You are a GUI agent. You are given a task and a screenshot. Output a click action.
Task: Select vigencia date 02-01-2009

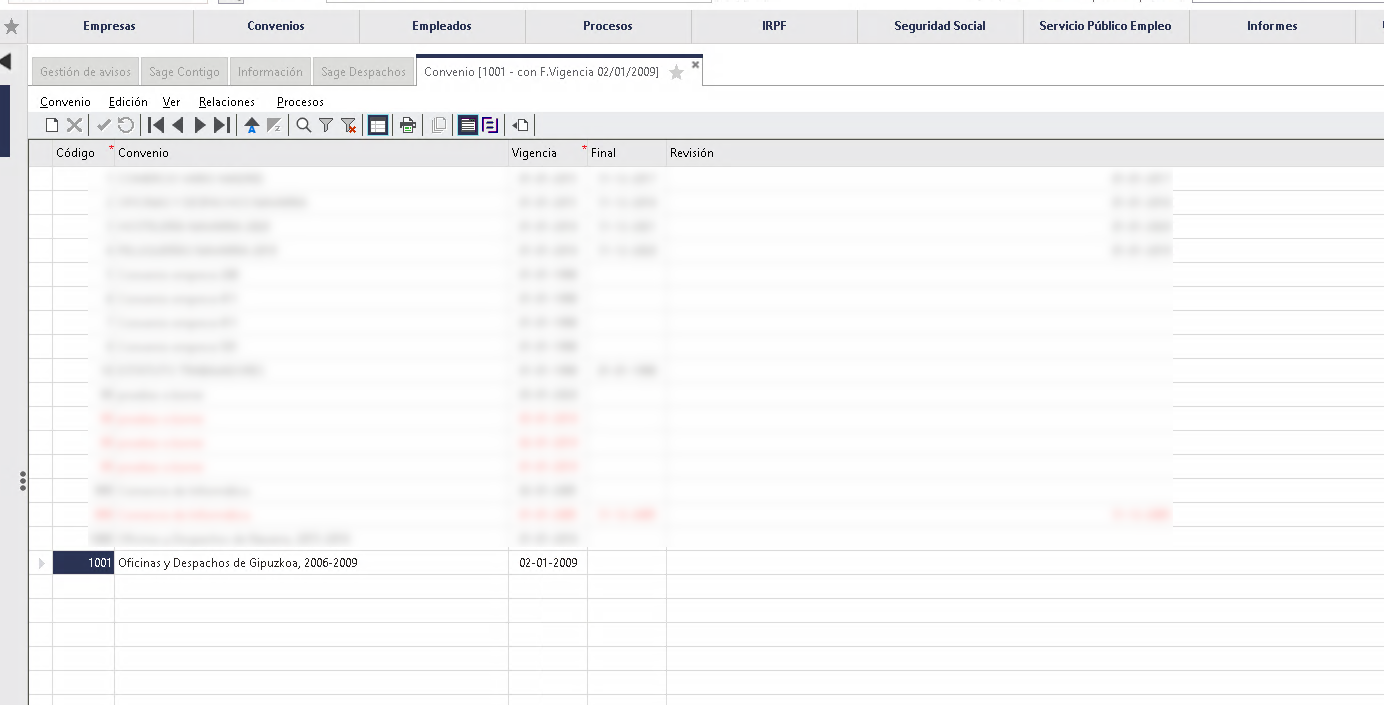548,563
